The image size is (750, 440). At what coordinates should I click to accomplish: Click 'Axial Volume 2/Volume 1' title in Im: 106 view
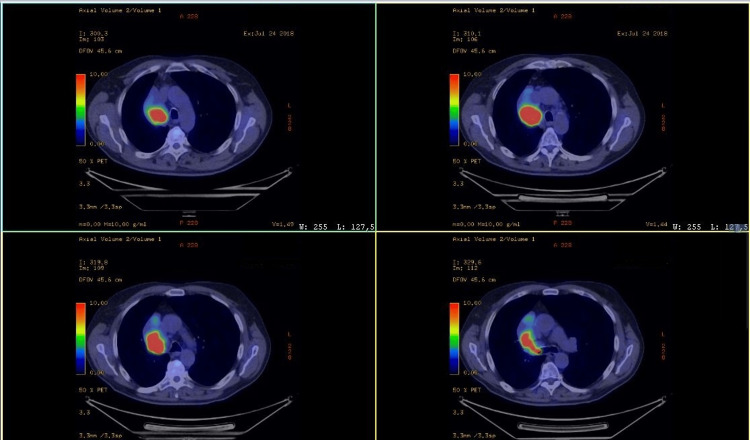tap(494, 10)
